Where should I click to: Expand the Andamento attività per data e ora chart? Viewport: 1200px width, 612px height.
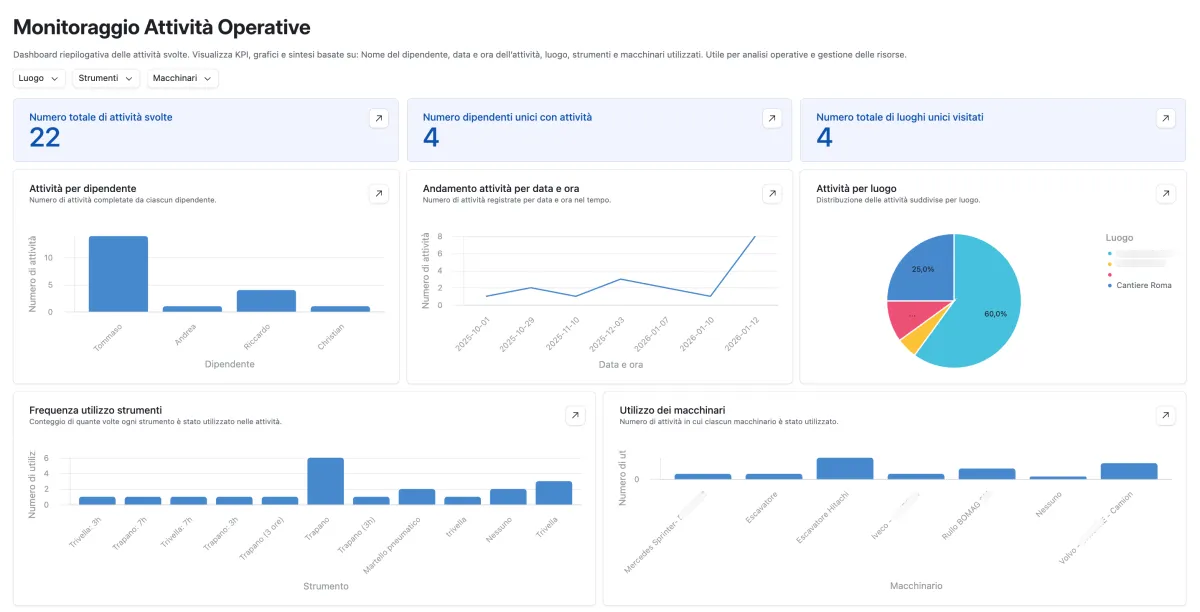pos(772,194)
